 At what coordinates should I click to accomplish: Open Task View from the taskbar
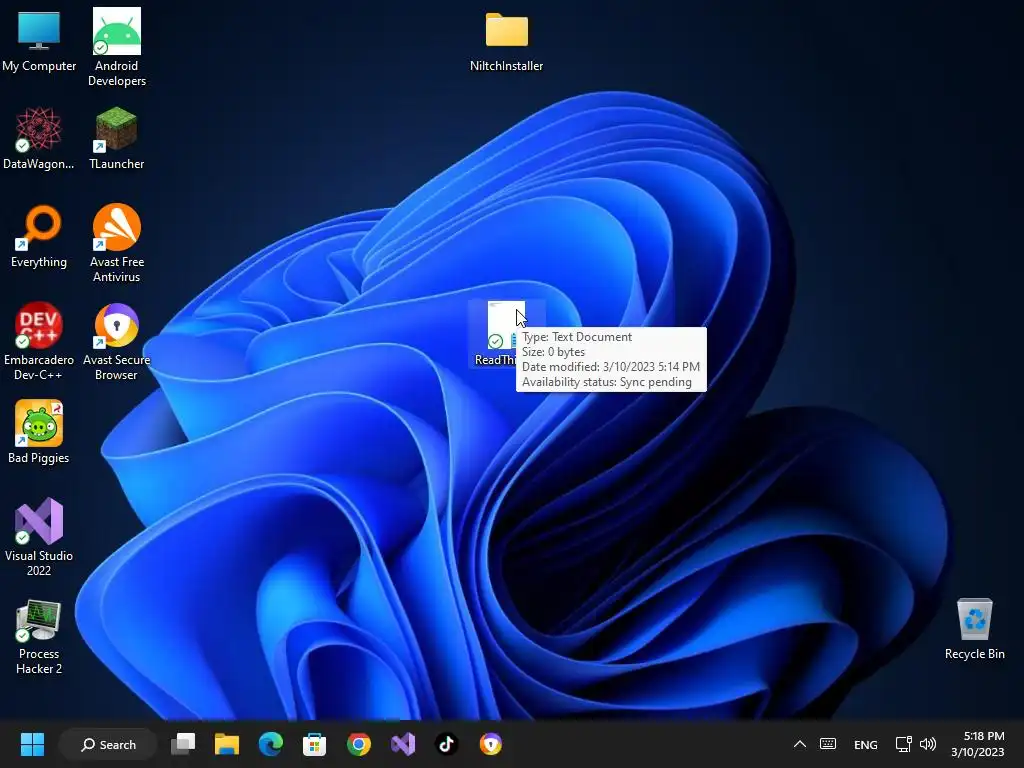183,744
